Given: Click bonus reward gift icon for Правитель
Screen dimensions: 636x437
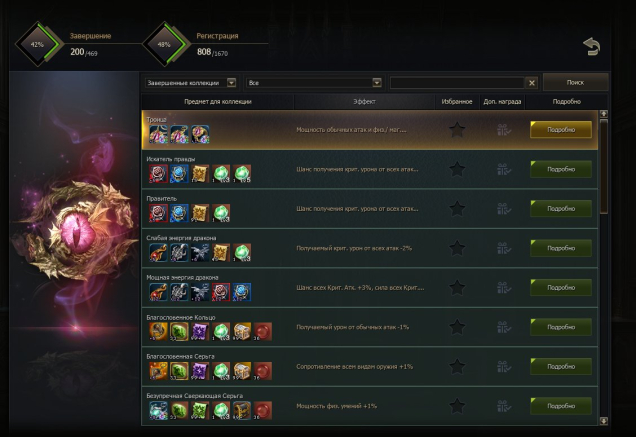Looking at the screenshot, I should pyautogui.click(x=503, y=209).
